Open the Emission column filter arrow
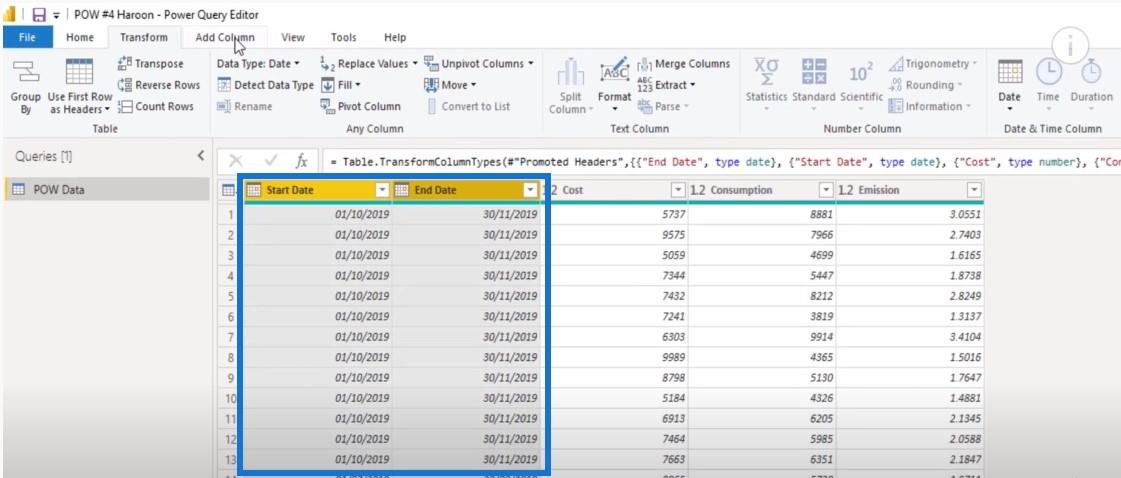 (974, 190)
